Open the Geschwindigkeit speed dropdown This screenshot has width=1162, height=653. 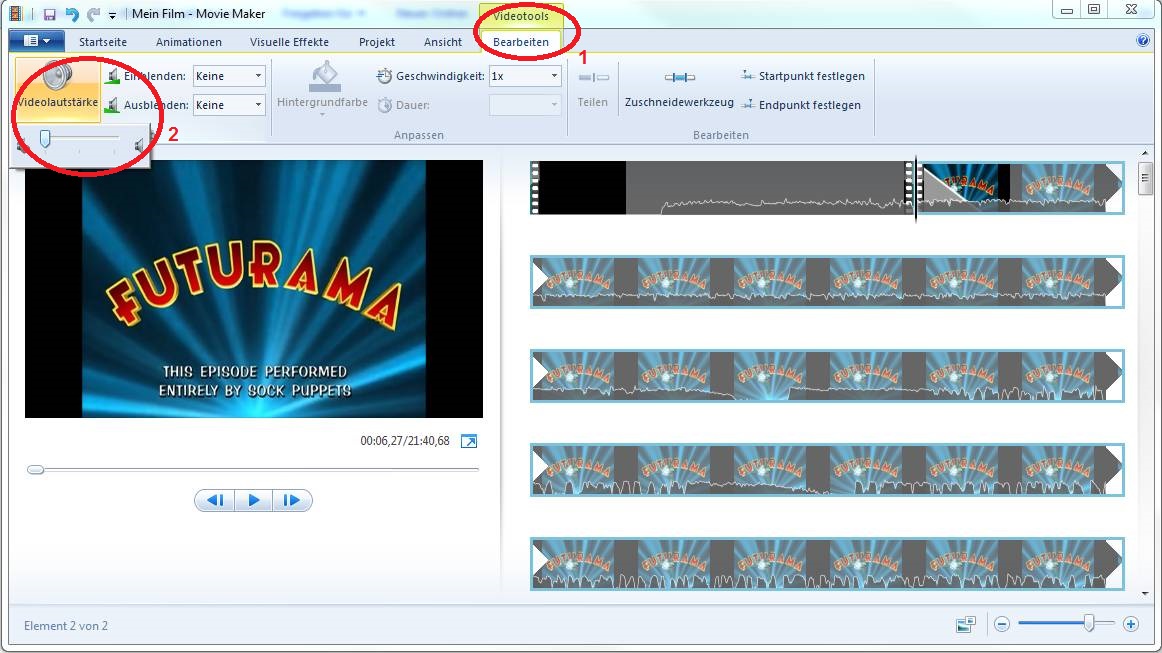554,76
